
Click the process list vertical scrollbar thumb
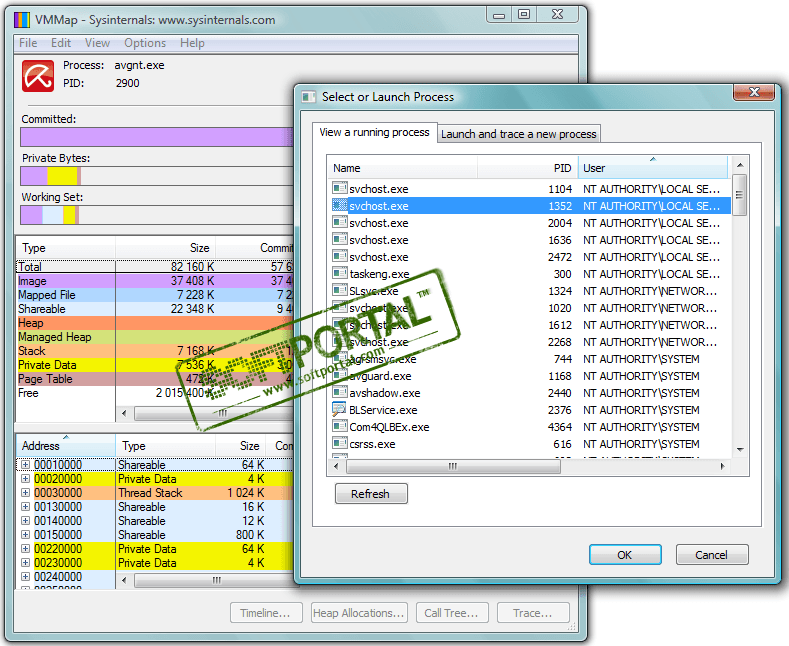[739, 195]
